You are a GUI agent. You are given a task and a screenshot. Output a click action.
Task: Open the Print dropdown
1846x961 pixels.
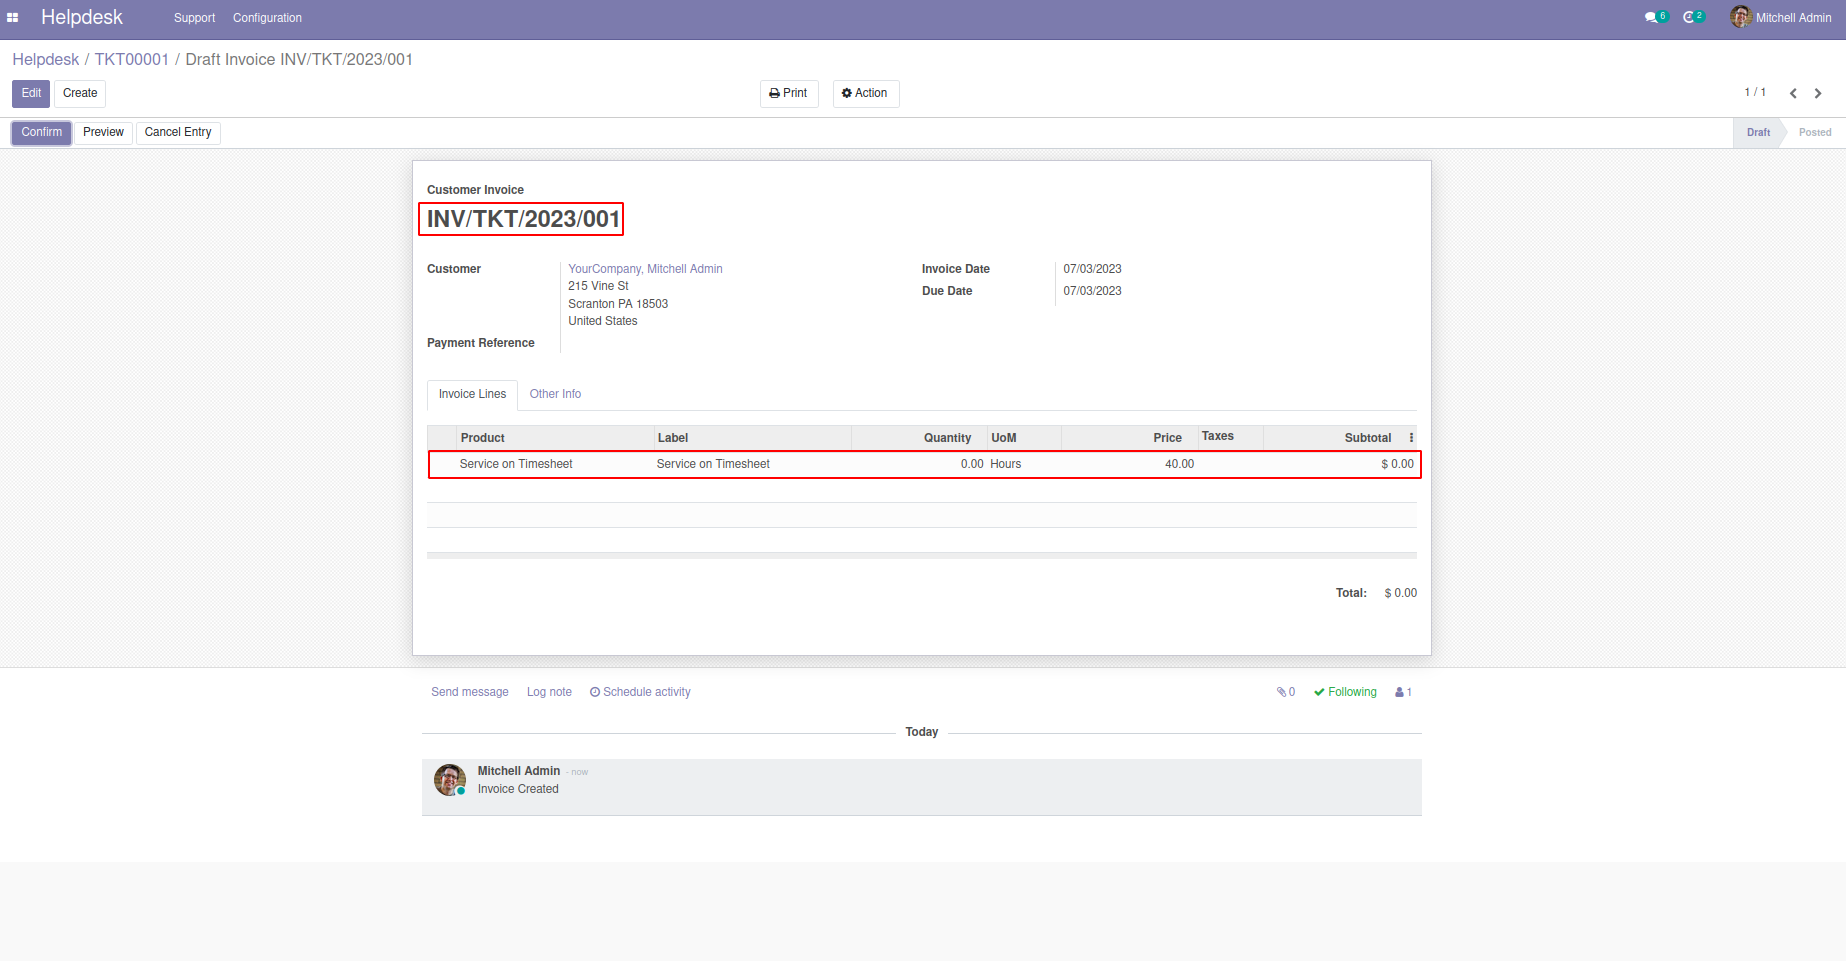(789, 93)
